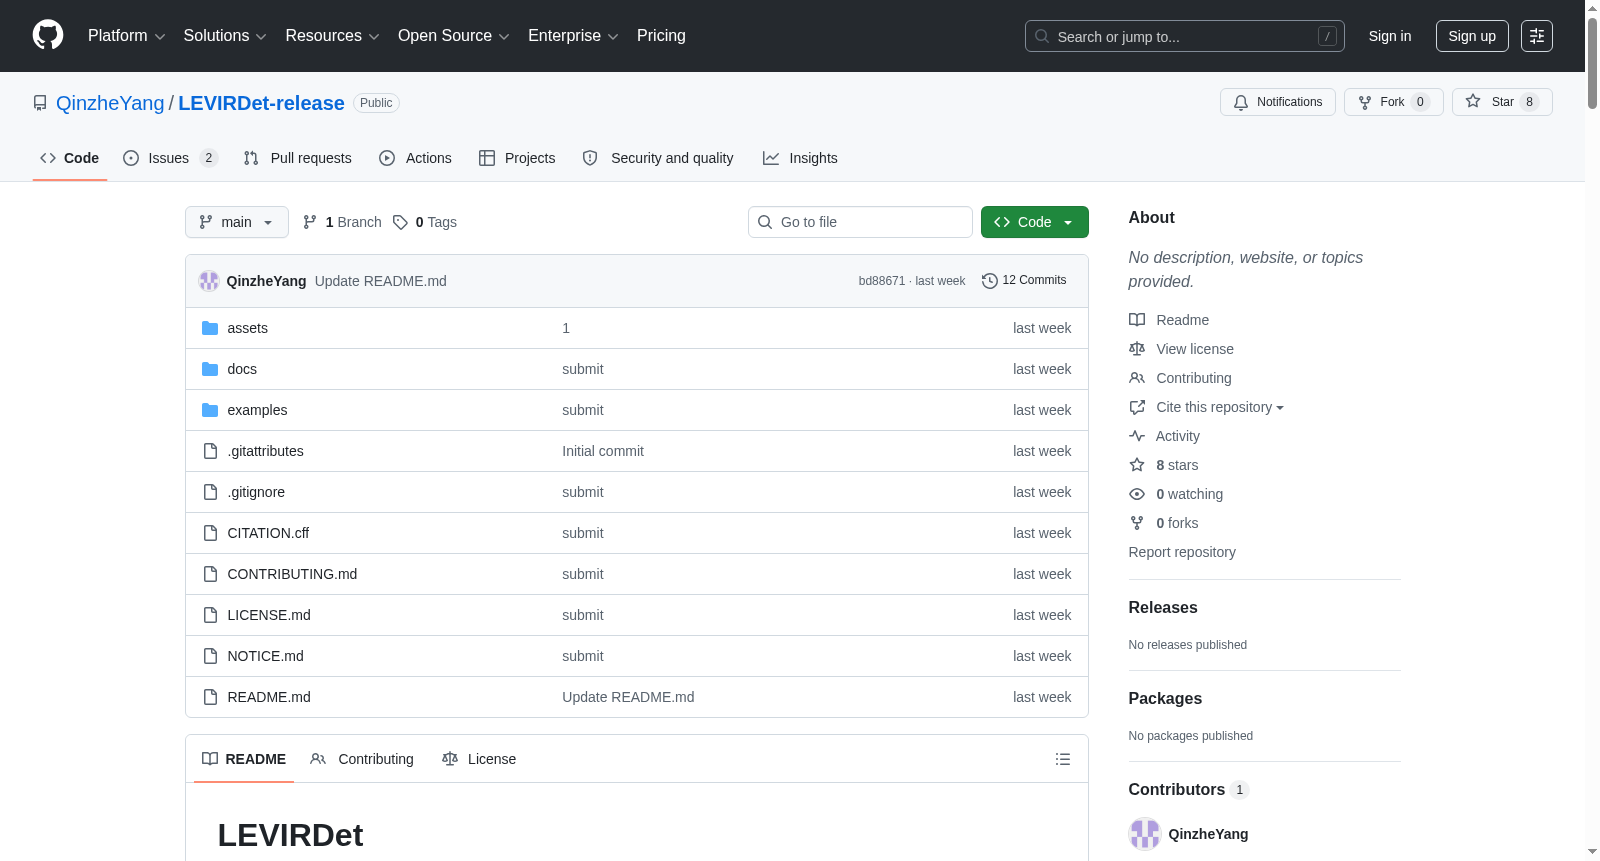Click the Contributing people icon in About
Viewport: 1600px width, 861px height.
coord(1137,378)
